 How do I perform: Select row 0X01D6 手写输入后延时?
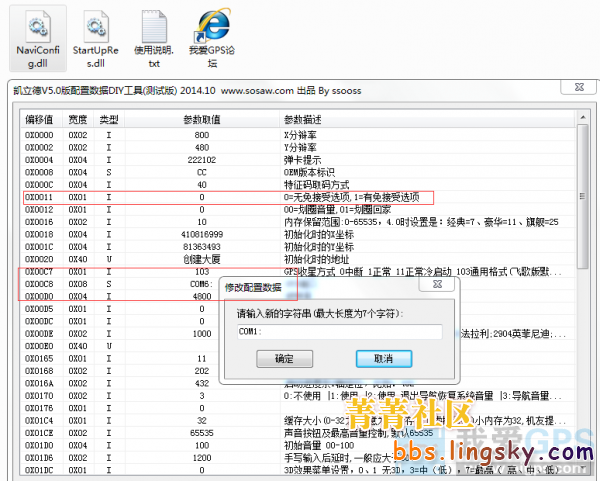click(x=298, y=458)
